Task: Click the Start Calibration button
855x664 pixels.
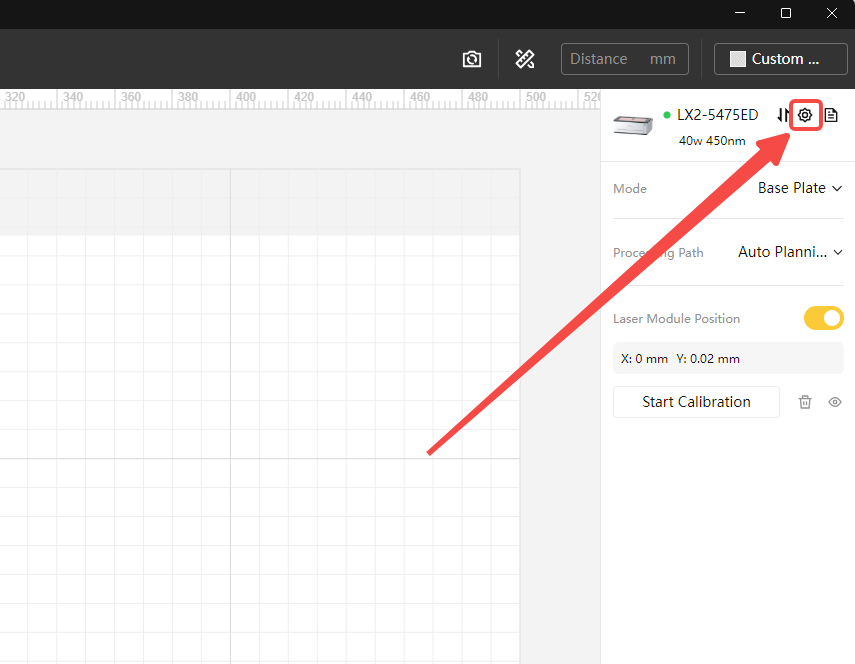Action: pyautogui.click(x=696, y=402)
